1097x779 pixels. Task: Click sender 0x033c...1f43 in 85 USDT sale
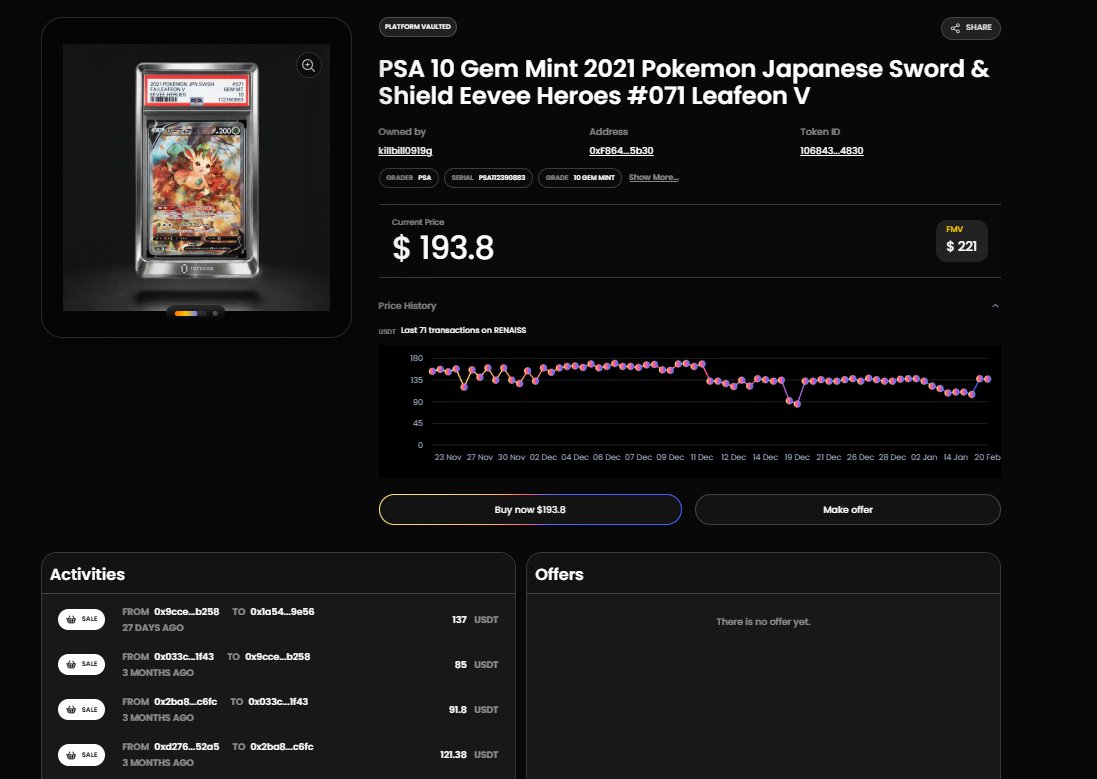coord(184,657)
